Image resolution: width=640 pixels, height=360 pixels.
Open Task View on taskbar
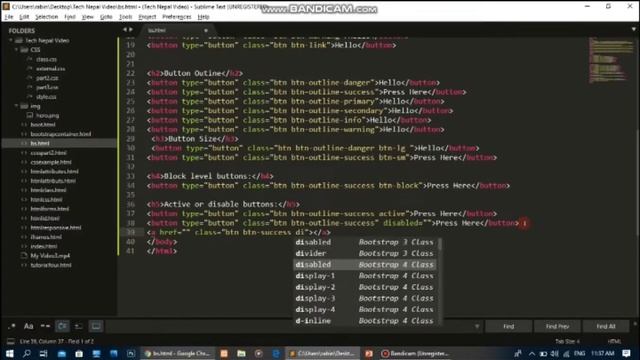pyautogui.click(x=43, y=353)
